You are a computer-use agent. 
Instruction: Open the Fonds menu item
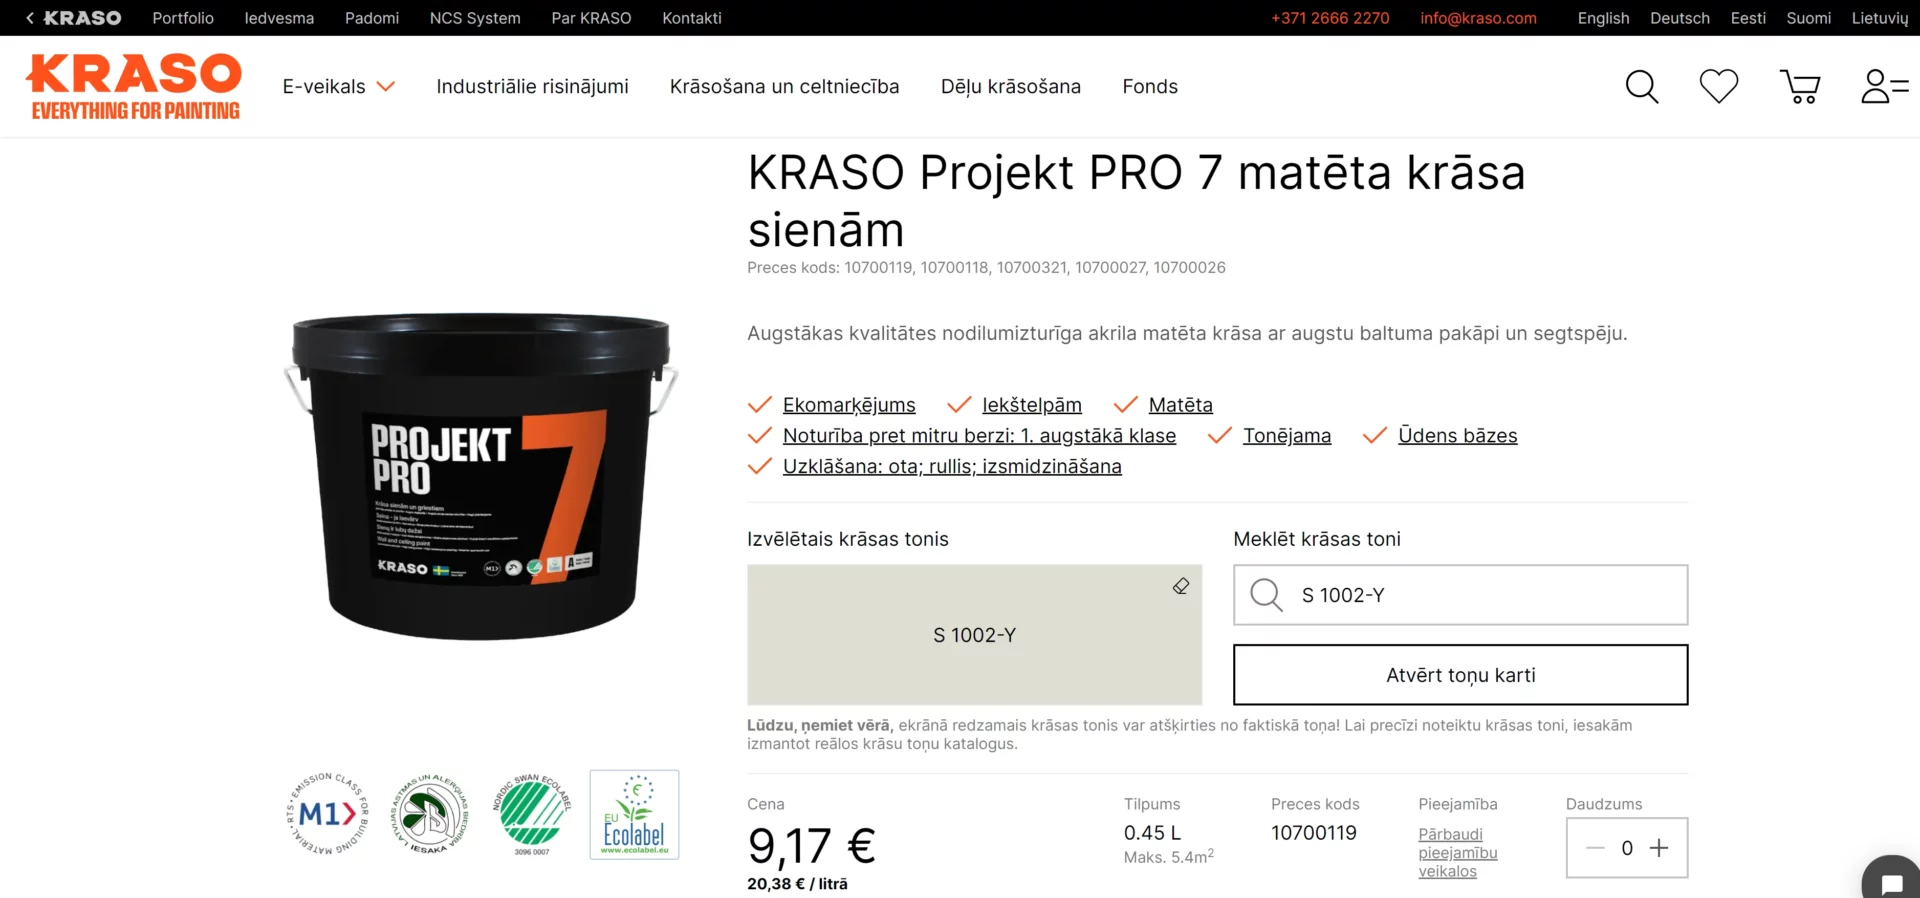pos(1150,87)
